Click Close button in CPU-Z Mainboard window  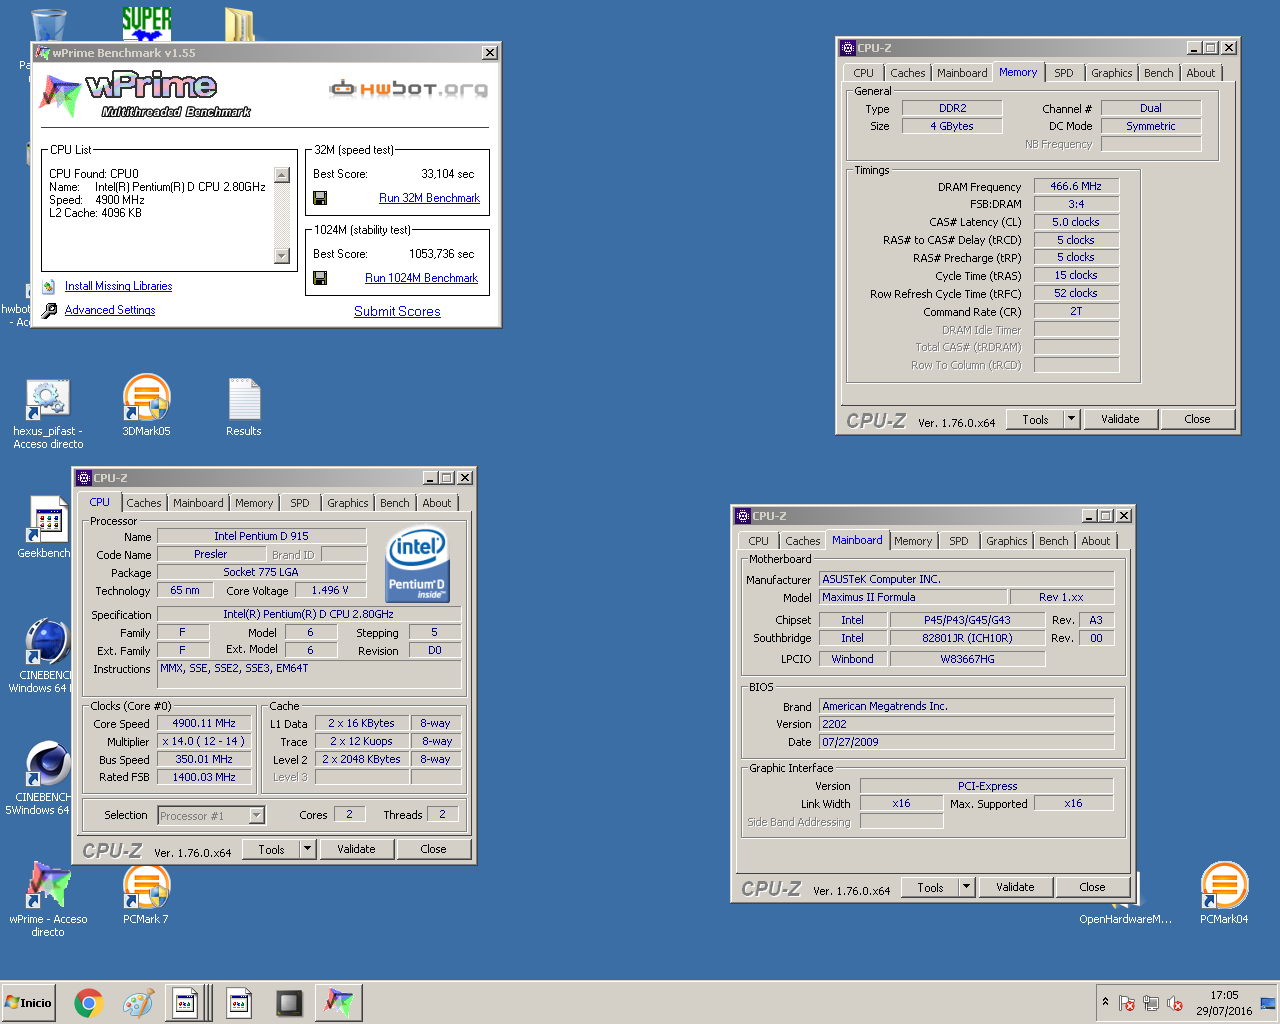(1092, 887)
